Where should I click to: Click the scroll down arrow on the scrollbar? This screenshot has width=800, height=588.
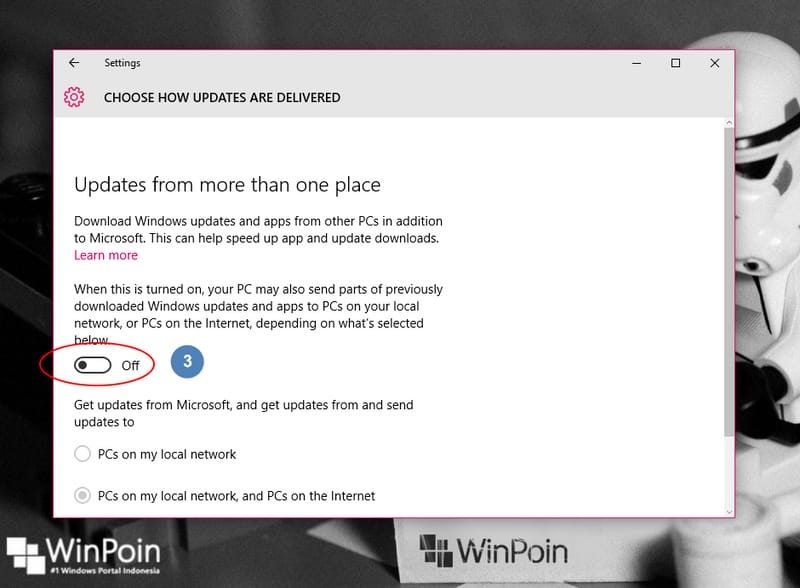click(x=727, y=510)
